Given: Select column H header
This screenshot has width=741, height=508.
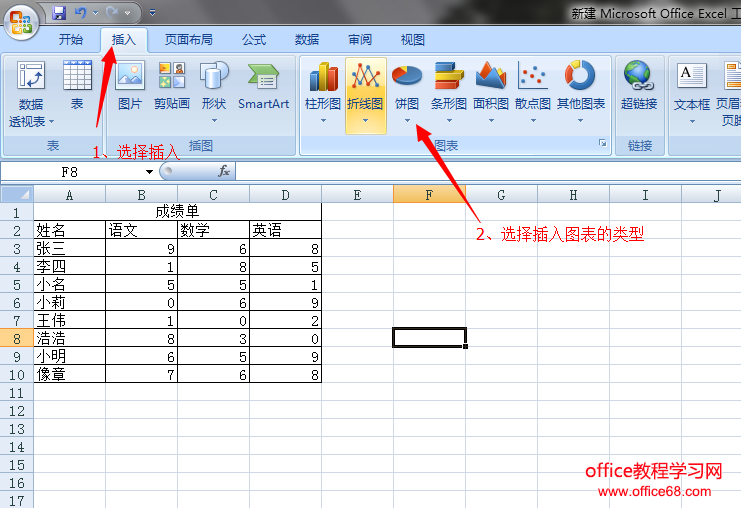Looking at the screenshot, I should [x=573, y=194].
